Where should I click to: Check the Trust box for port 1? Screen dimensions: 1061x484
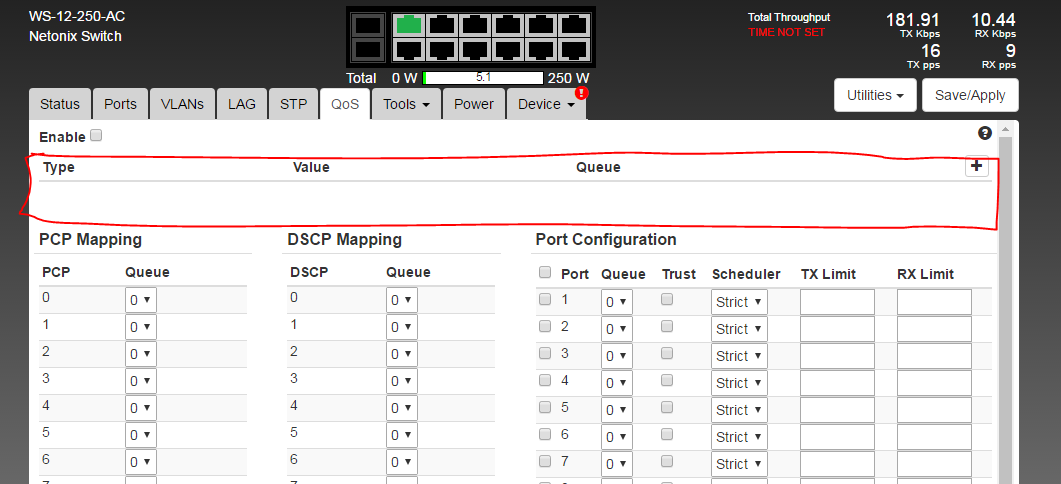click(x=667, y=299)
